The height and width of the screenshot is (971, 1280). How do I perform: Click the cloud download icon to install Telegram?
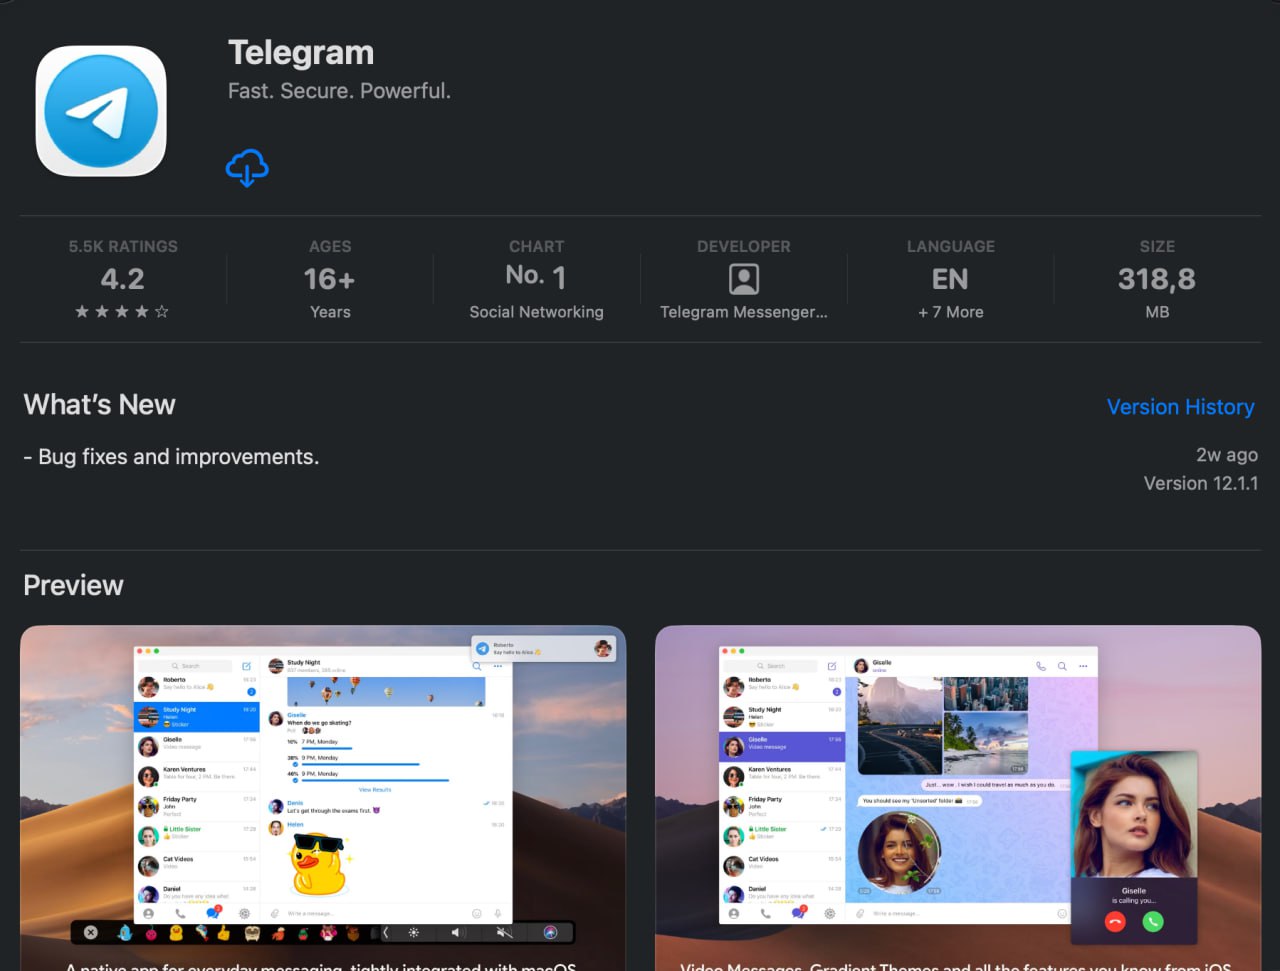247,168
